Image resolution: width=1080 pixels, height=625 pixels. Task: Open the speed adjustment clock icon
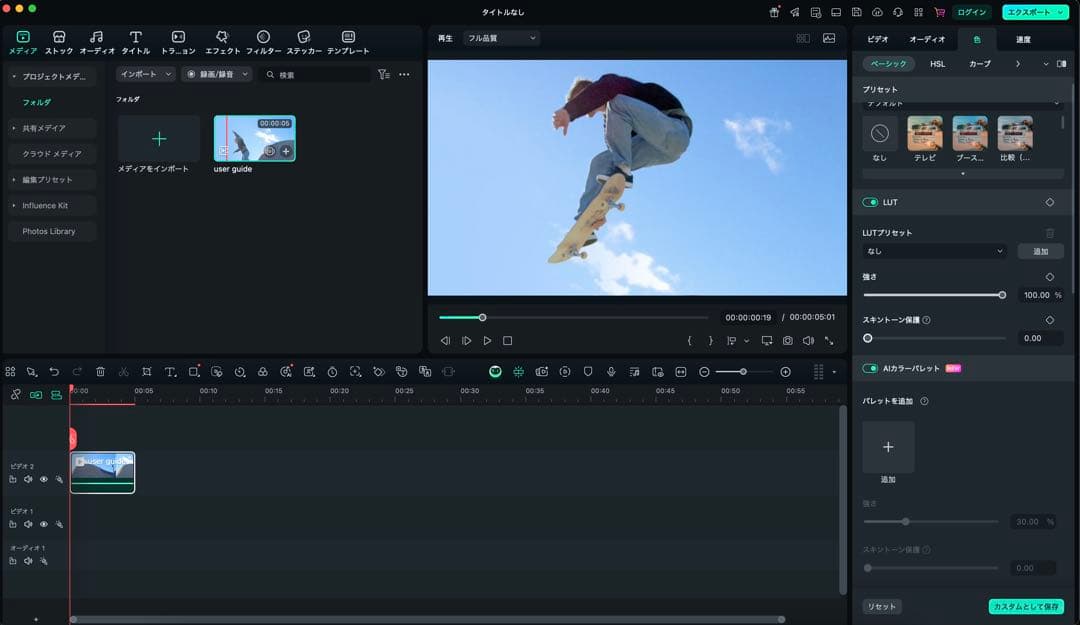coord(239,371)
